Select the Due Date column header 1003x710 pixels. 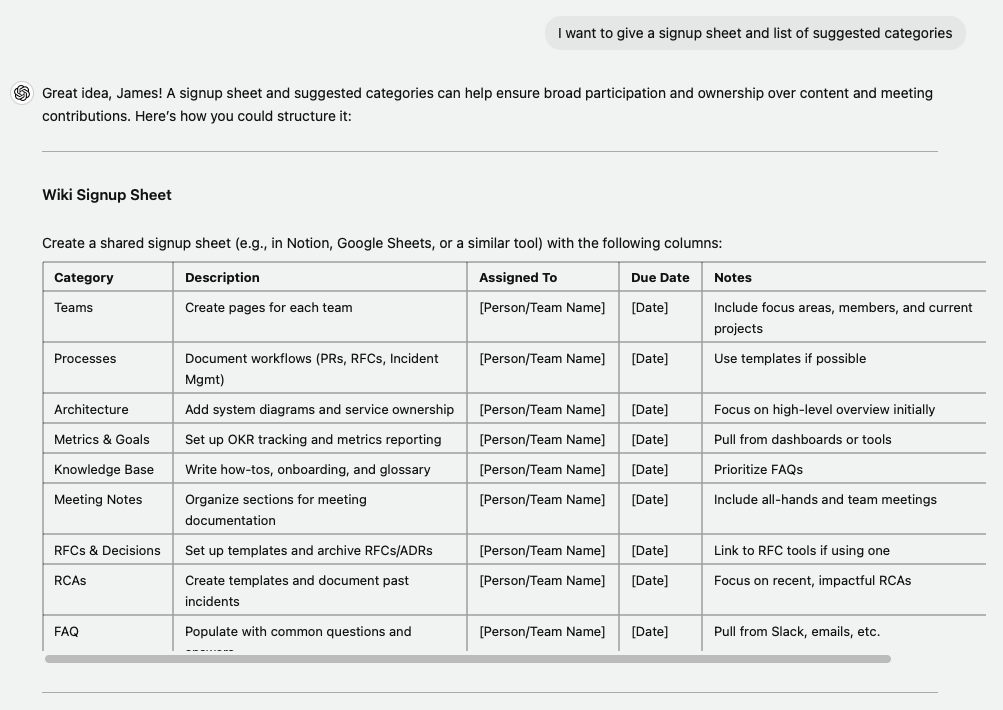click(x=649, y=277)
